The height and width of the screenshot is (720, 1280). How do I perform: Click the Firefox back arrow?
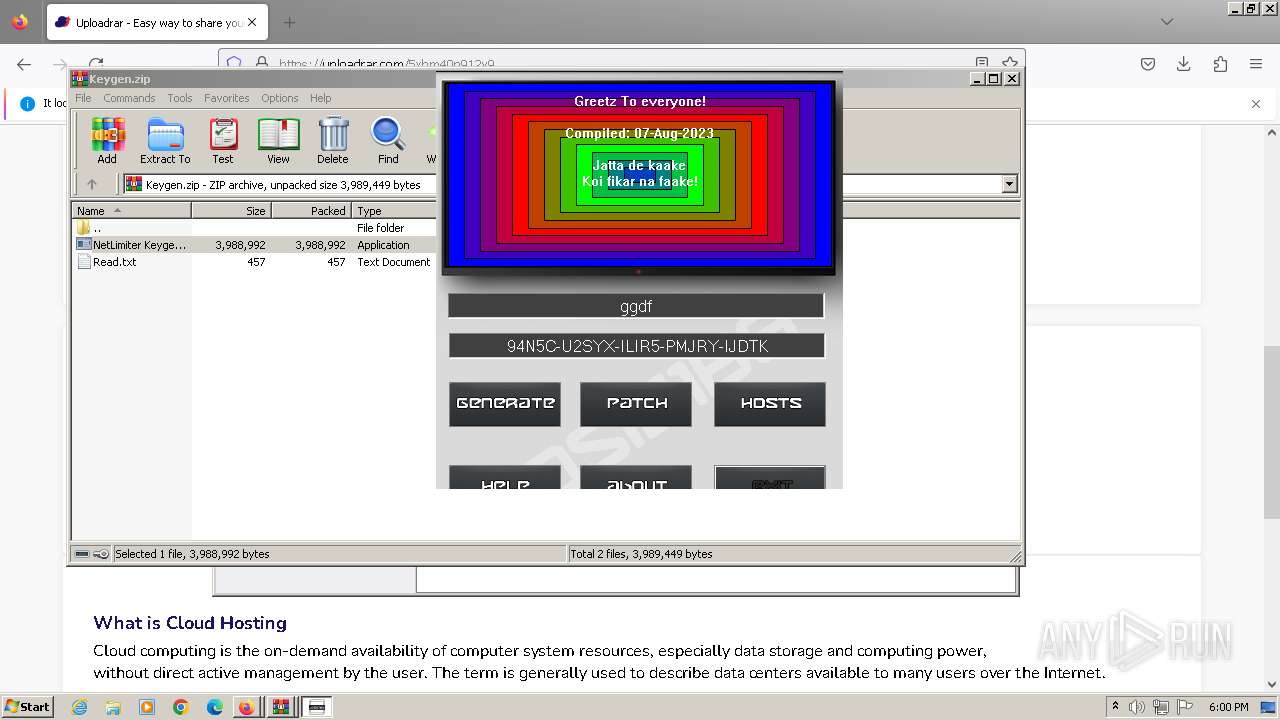24,64
